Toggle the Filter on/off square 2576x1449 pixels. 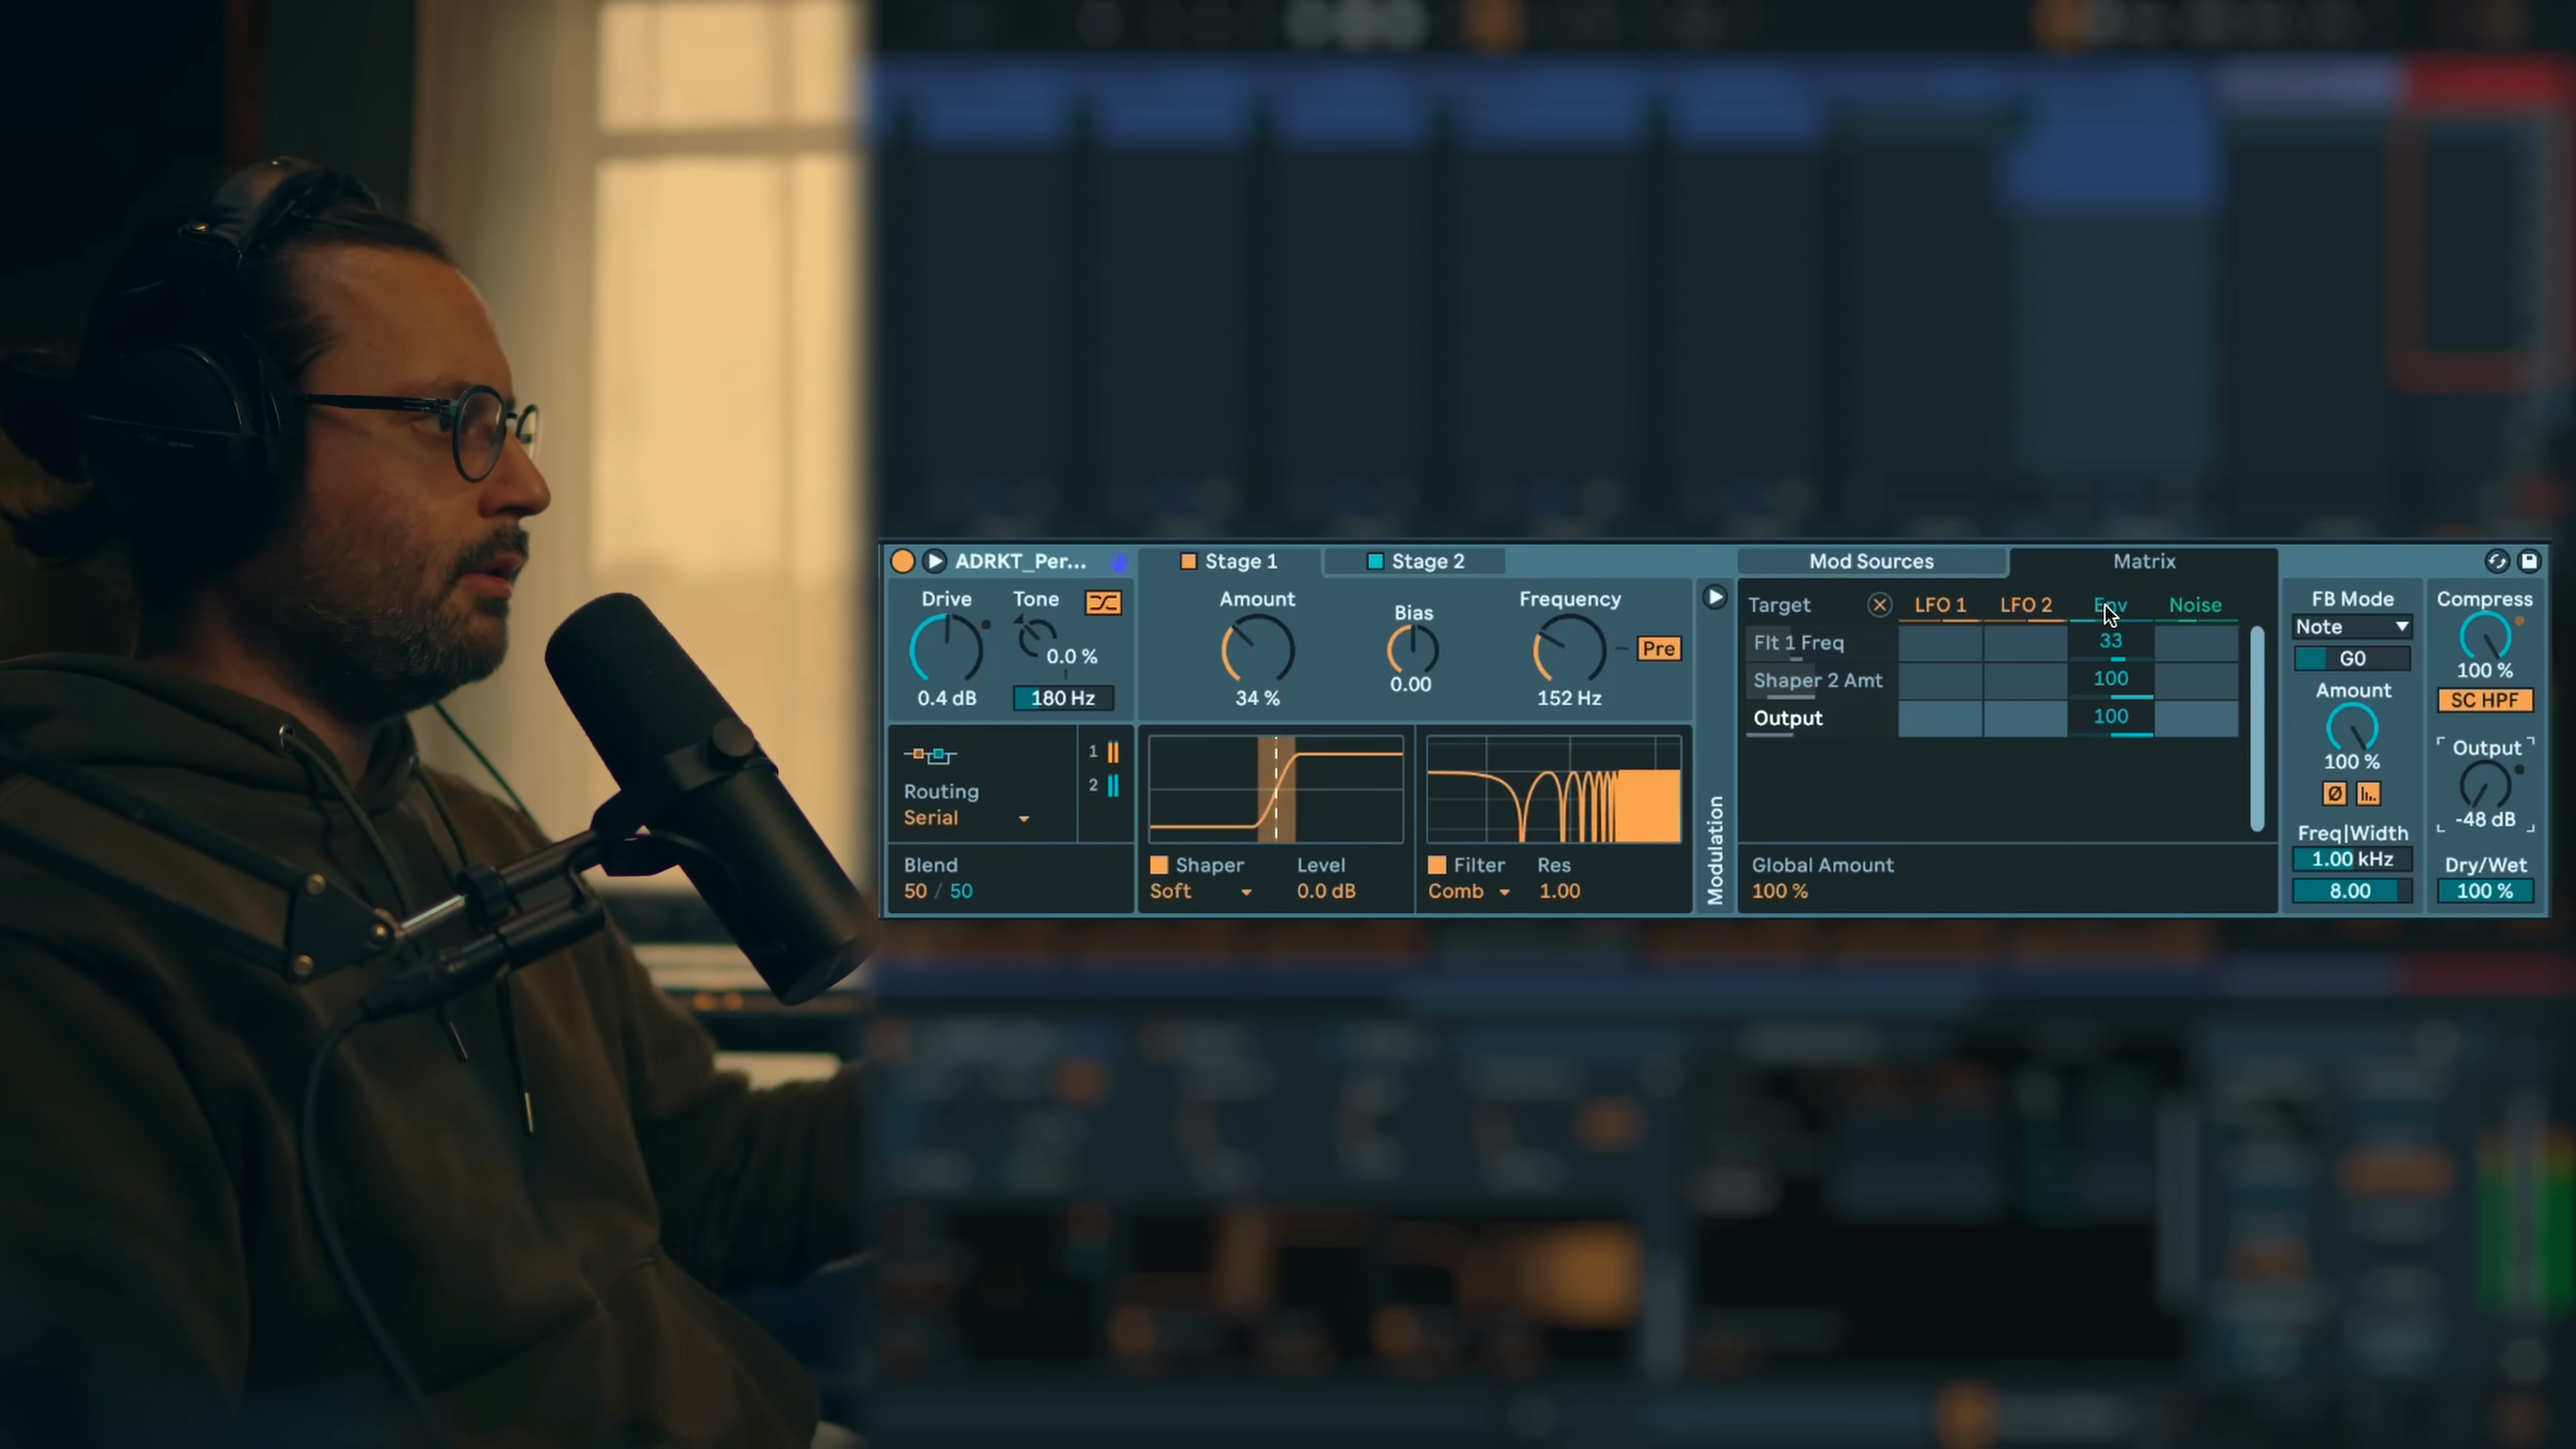[x=1437, y=865]
